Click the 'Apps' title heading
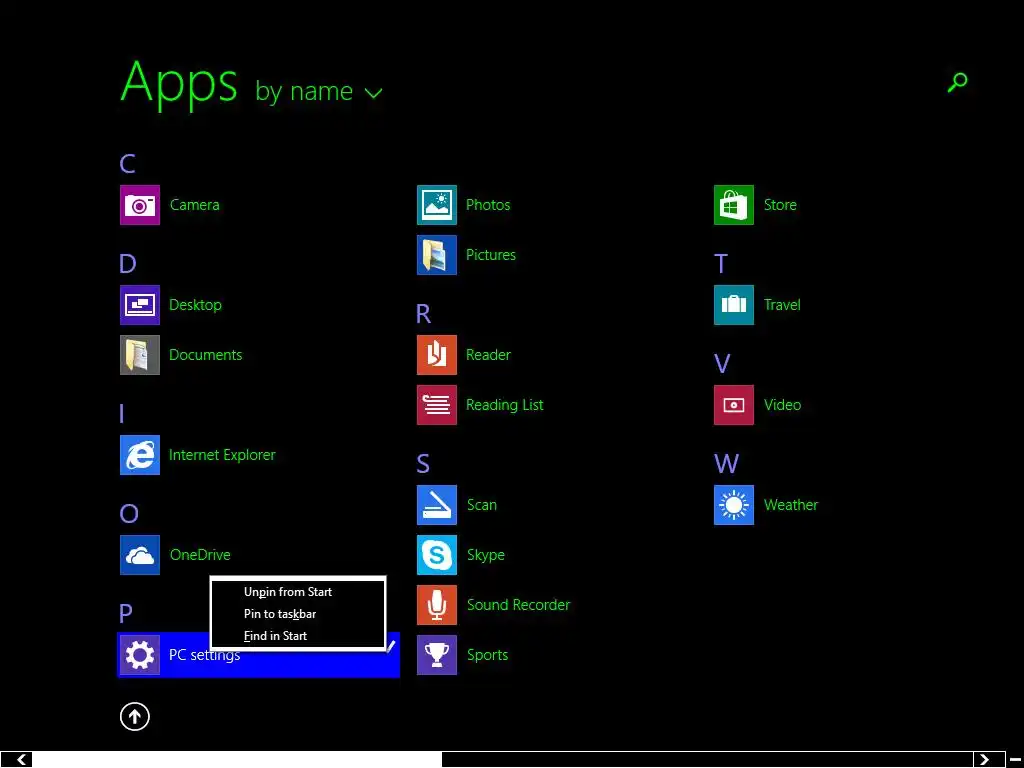 (x=179, y=84)
